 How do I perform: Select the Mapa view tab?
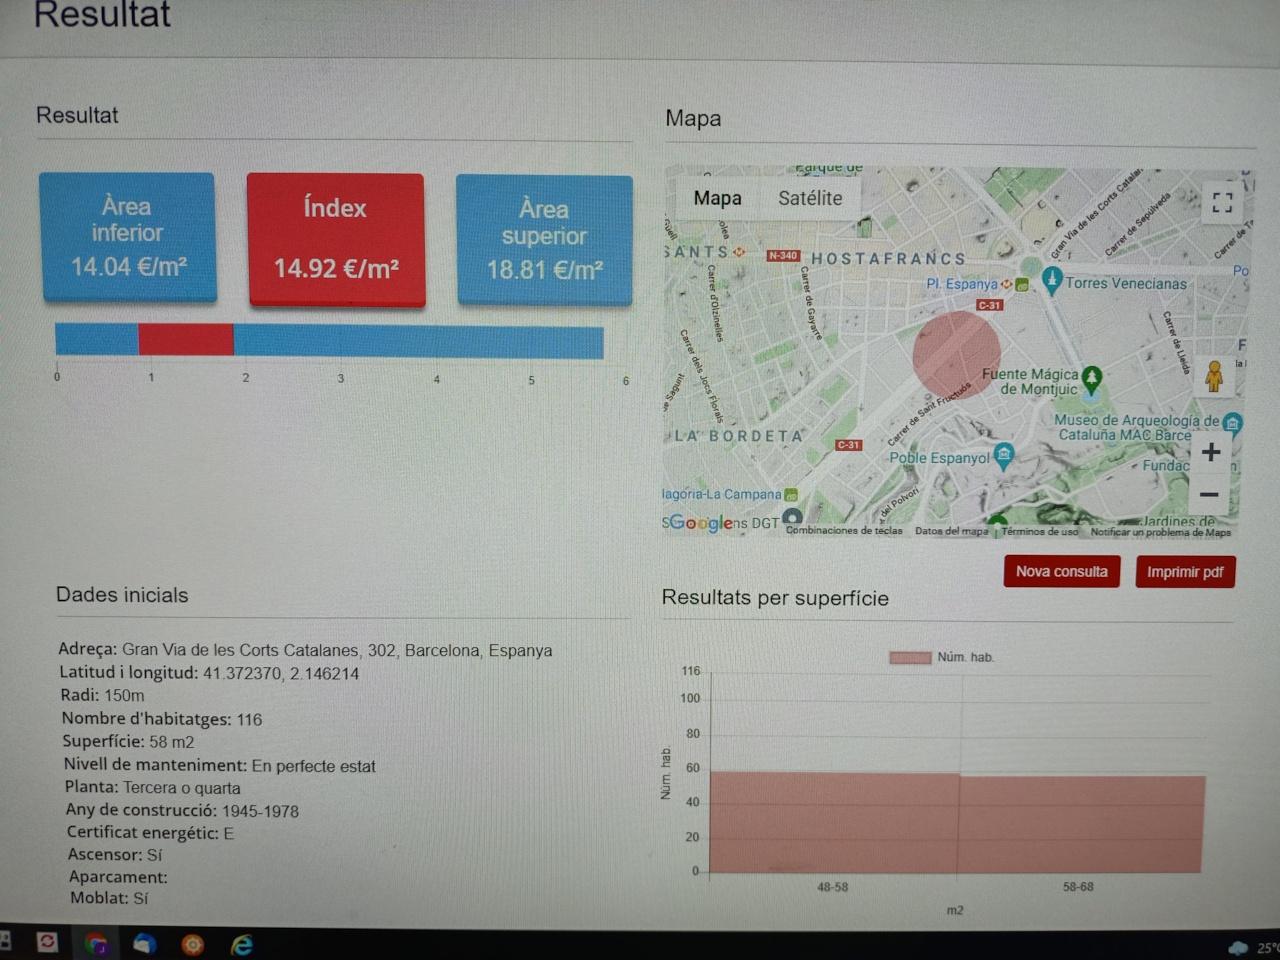pos(718,198)
